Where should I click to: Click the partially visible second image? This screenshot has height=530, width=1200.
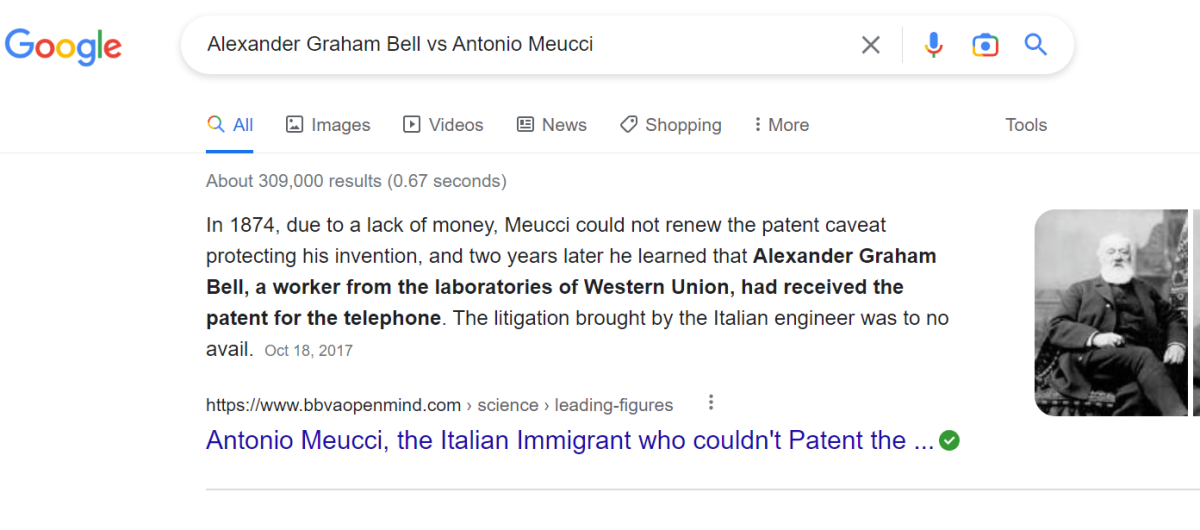pyautogui.click(x=1196, y=312)
